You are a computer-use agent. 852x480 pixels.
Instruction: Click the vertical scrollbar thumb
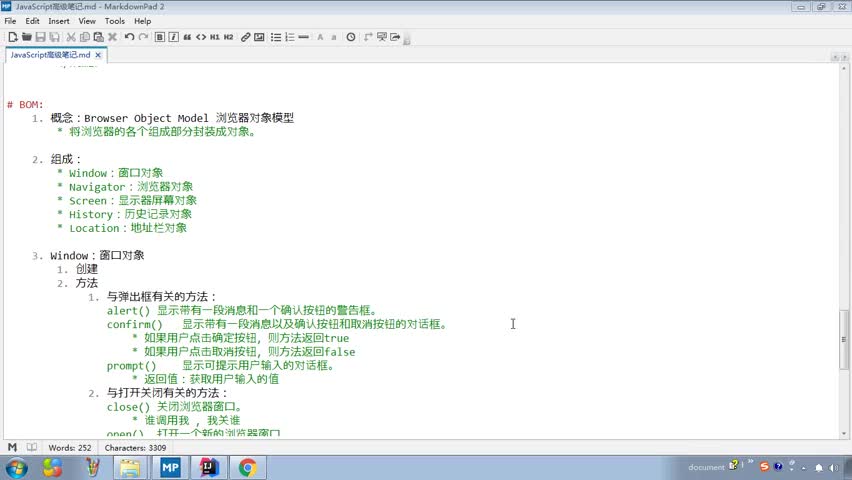[x=843, y=340]
